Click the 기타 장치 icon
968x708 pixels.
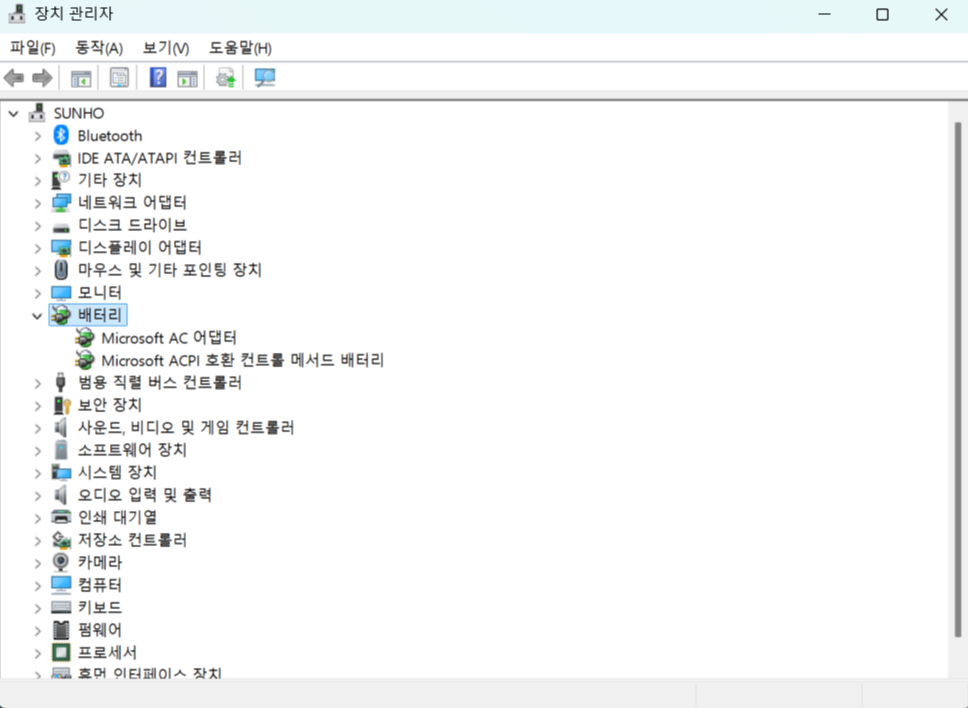[x=60, y=180]
